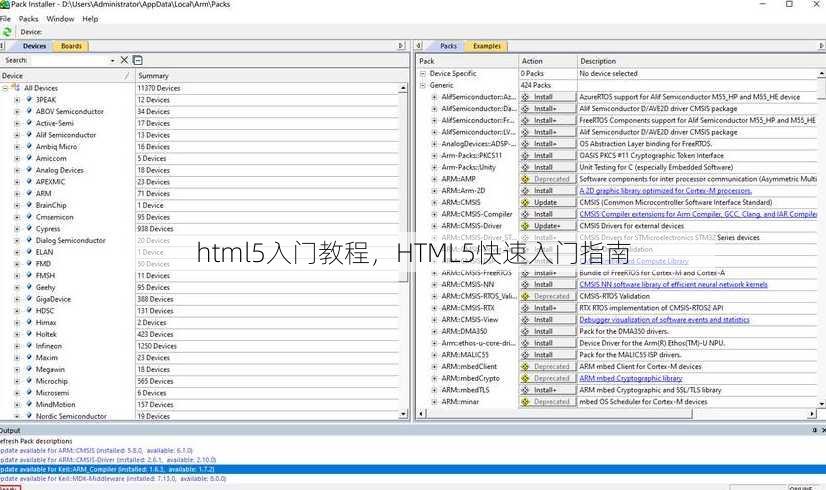826x490 pixels.
Task: Click the device list scroll down arrow
Action: [403, 414]
